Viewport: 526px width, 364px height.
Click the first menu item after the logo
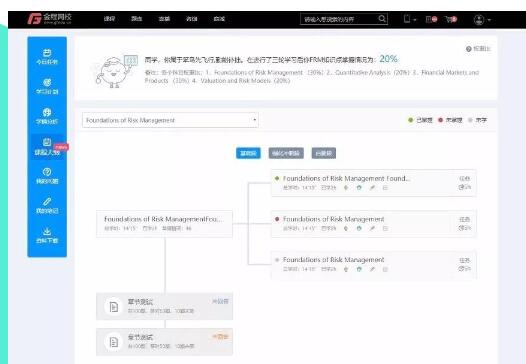click(109, 19)
